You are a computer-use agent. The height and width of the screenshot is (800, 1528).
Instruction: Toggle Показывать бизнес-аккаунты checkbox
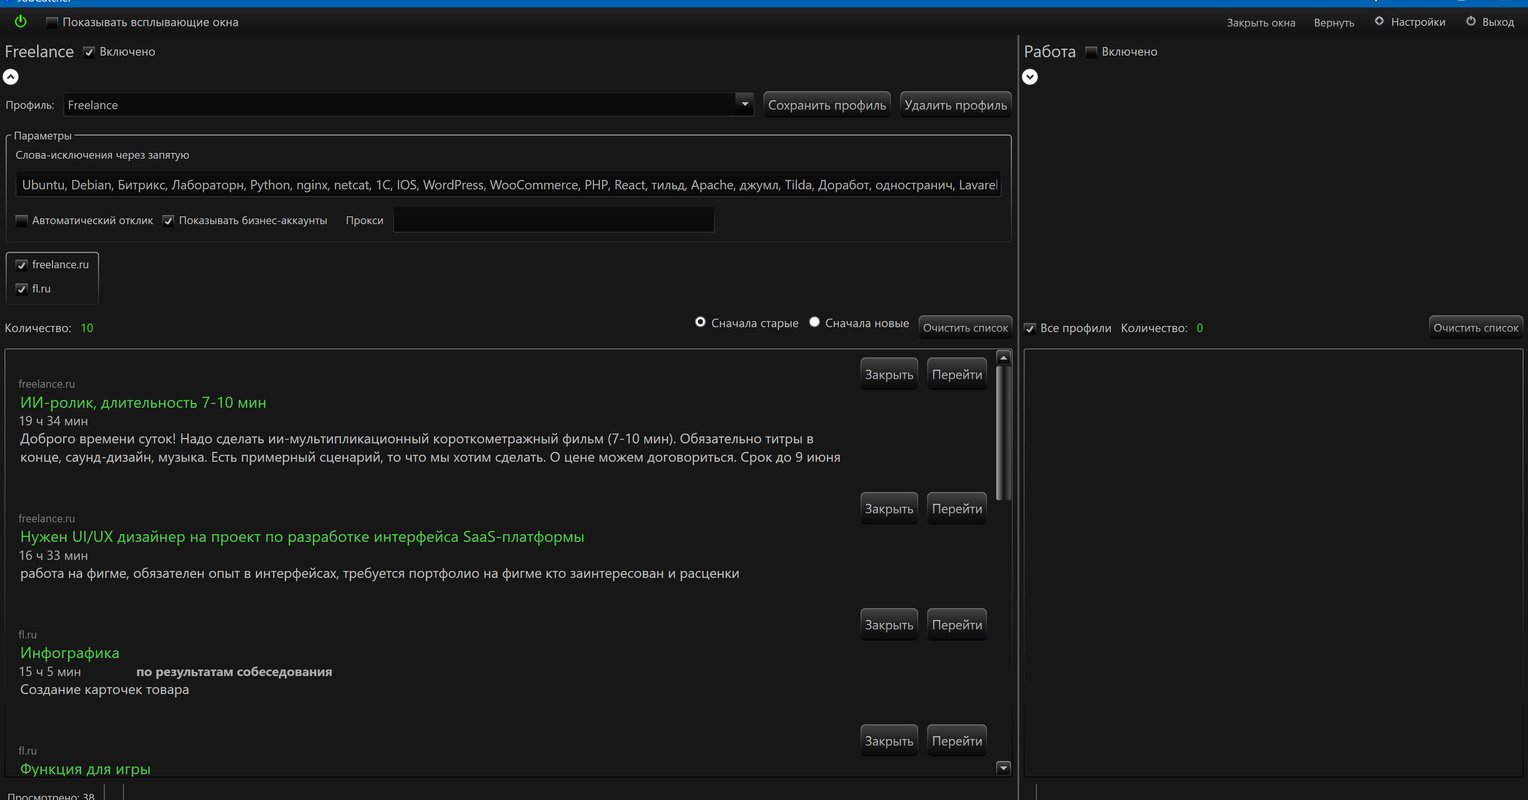(169, 221)
